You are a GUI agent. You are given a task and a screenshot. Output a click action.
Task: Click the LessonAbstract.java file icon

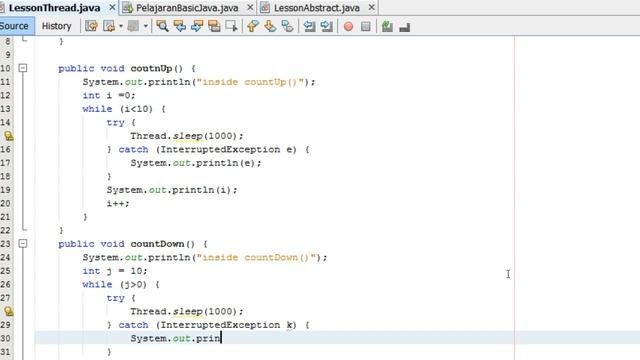click(265, 8)
